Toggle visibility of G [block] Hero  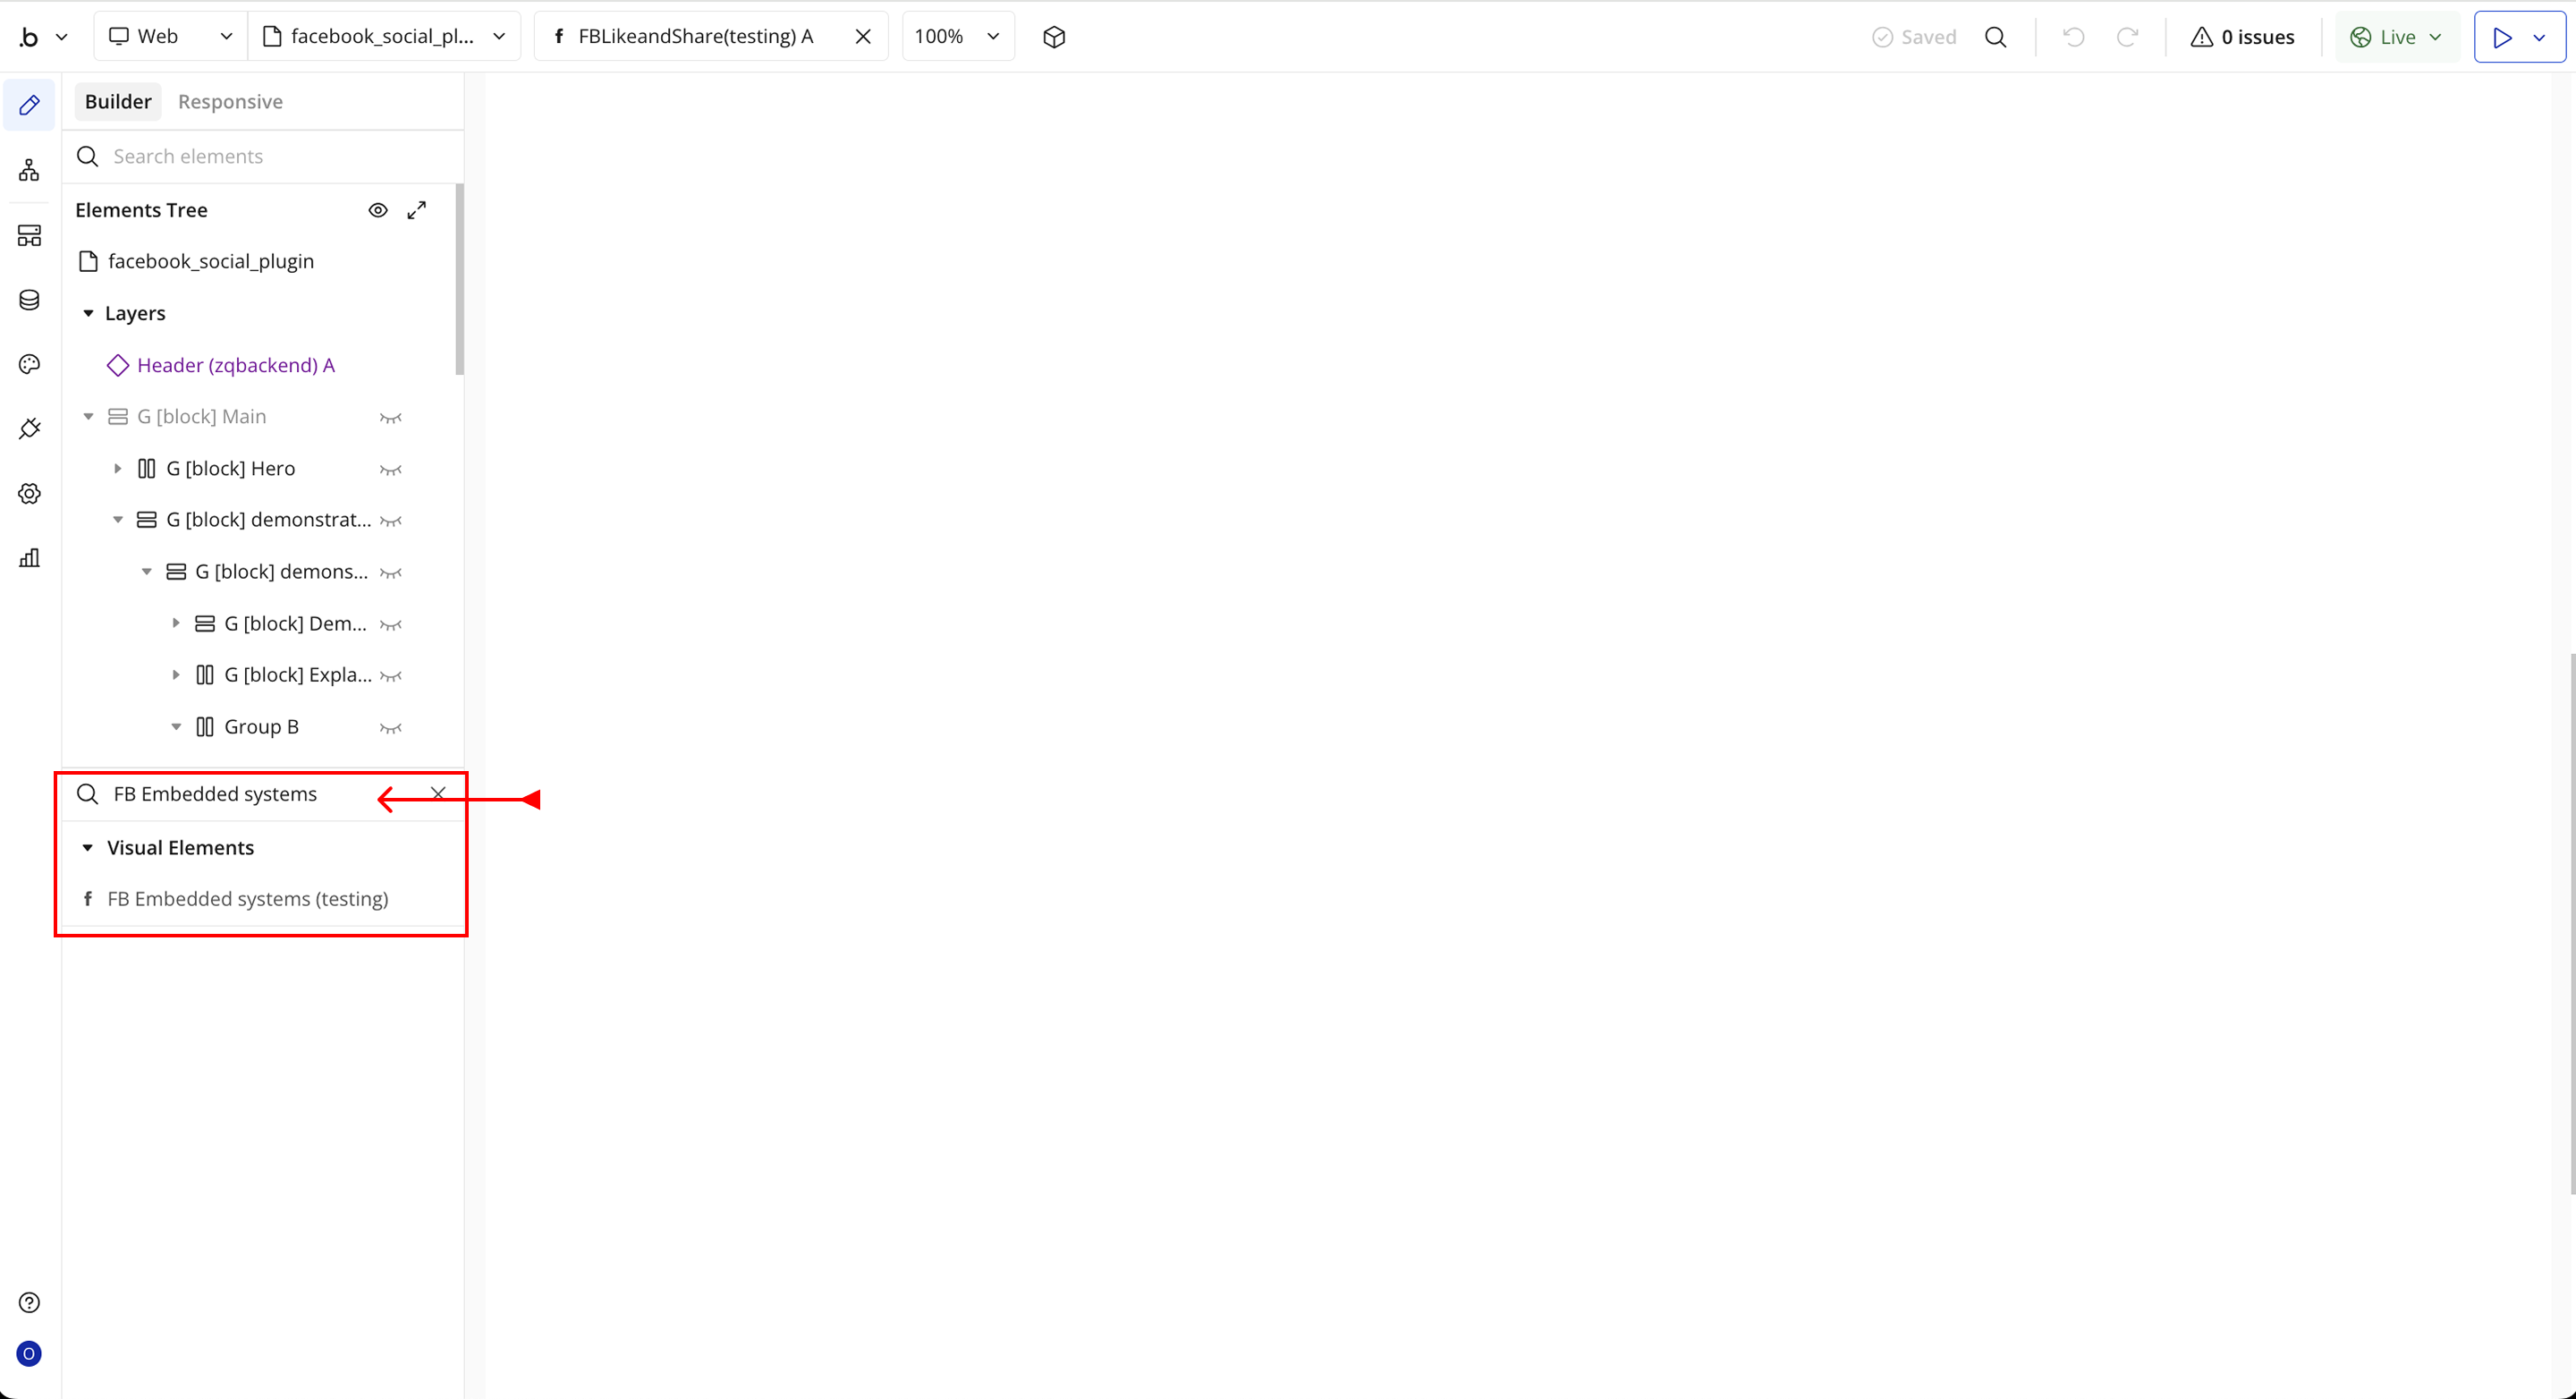click(x=390, y=469)
